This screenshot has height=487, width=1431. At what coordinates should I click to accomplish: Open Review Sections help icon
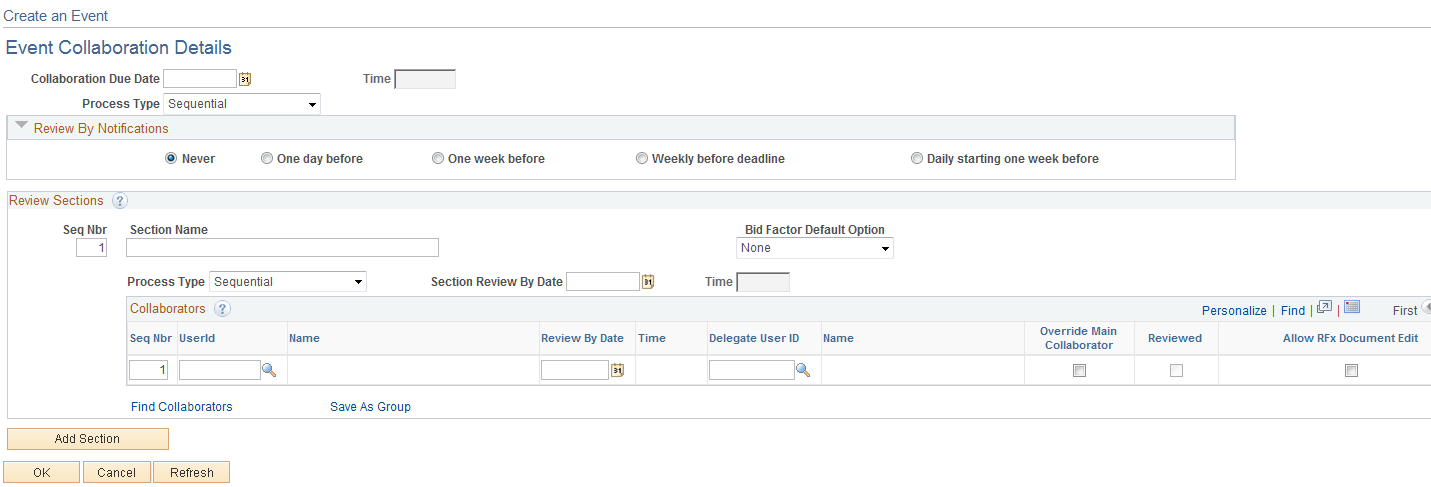tap(120, 201)
